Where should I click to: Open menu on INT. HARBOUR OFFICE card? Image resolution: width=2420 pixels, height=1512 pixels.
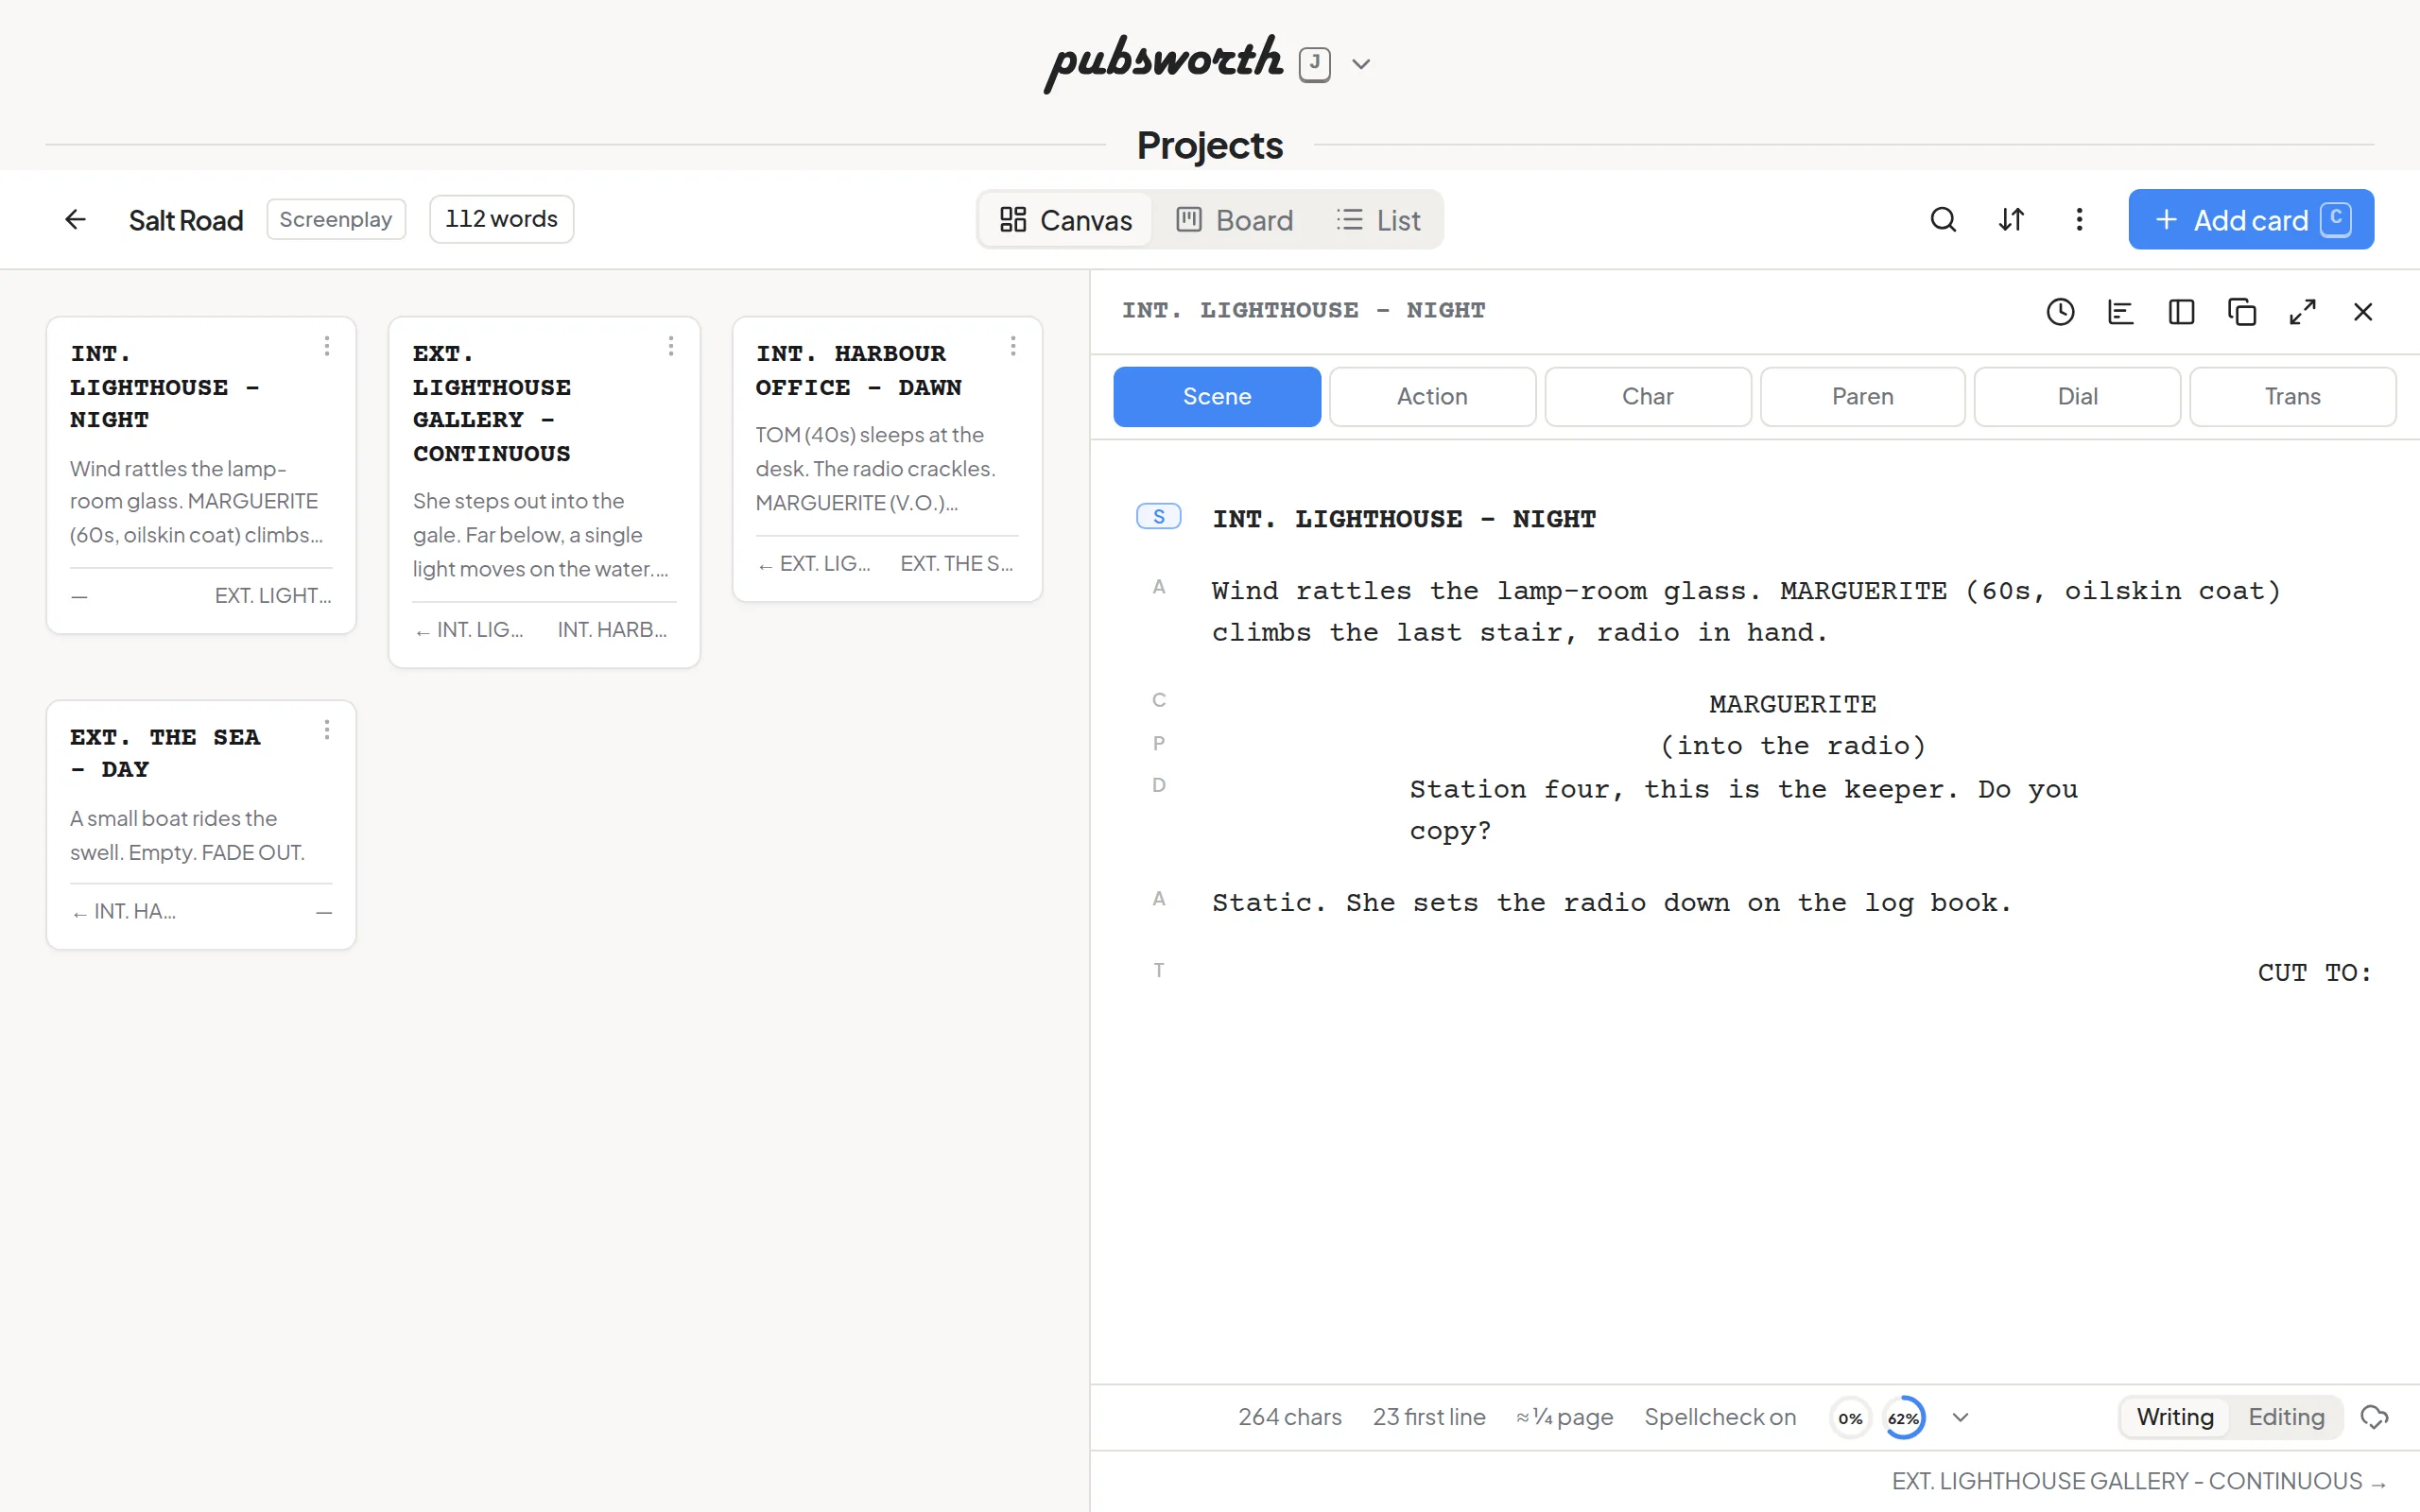coord(1013,346)
